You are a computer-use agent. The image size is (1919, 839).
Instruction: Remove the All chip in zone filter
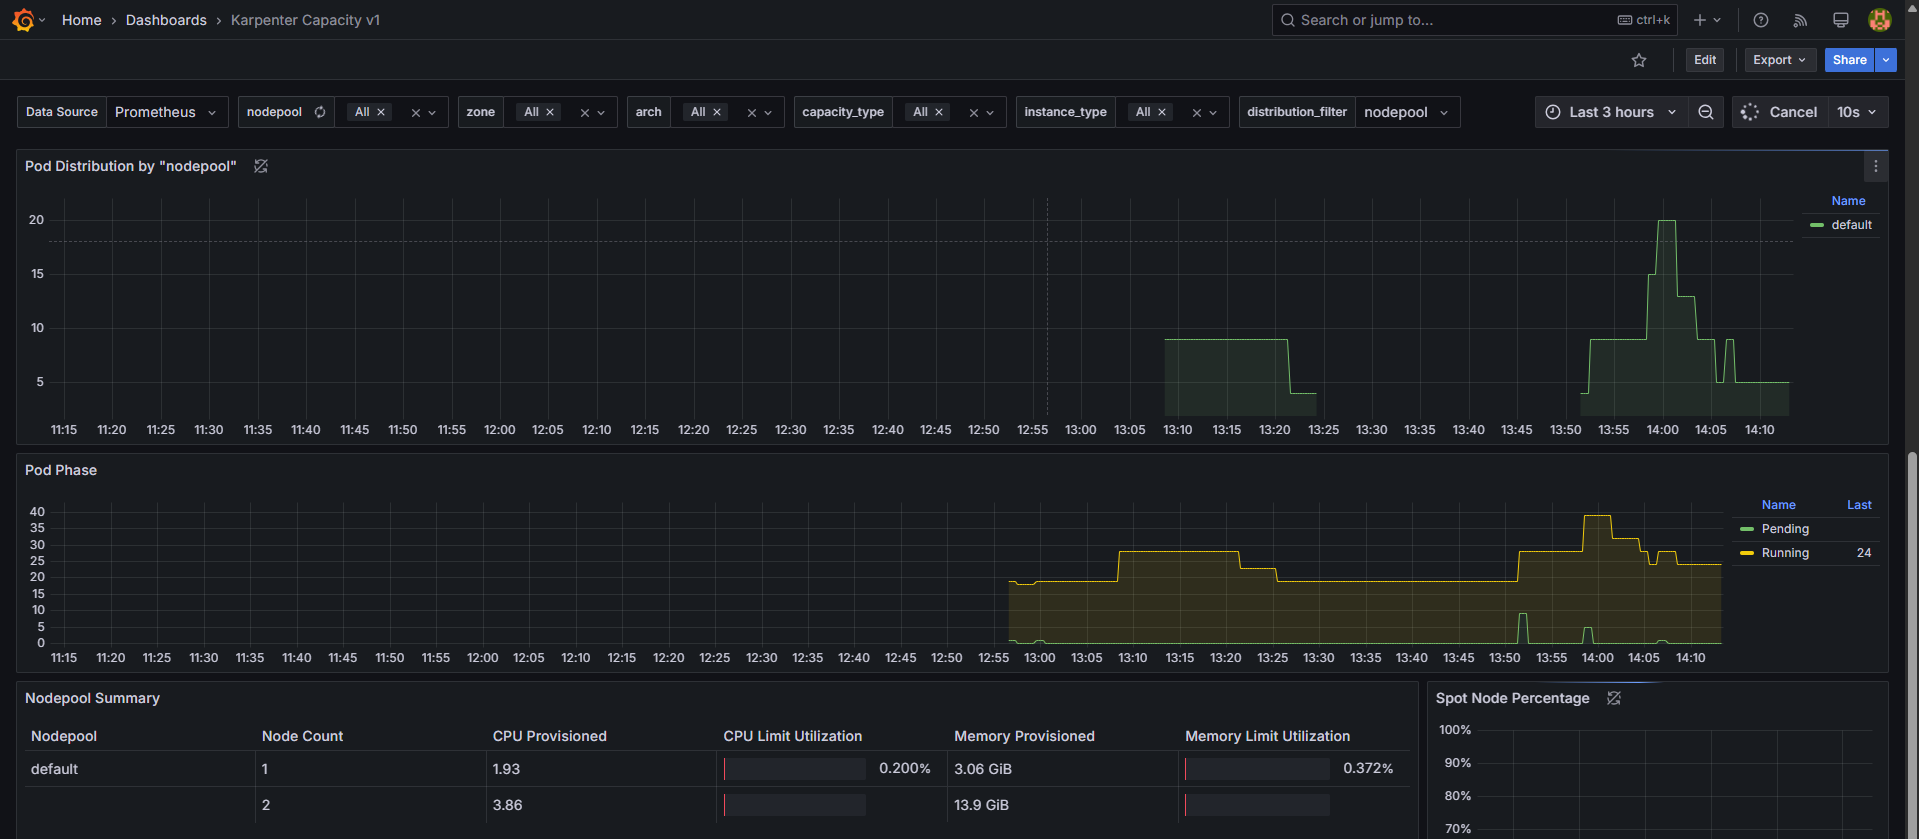point(550,112)
